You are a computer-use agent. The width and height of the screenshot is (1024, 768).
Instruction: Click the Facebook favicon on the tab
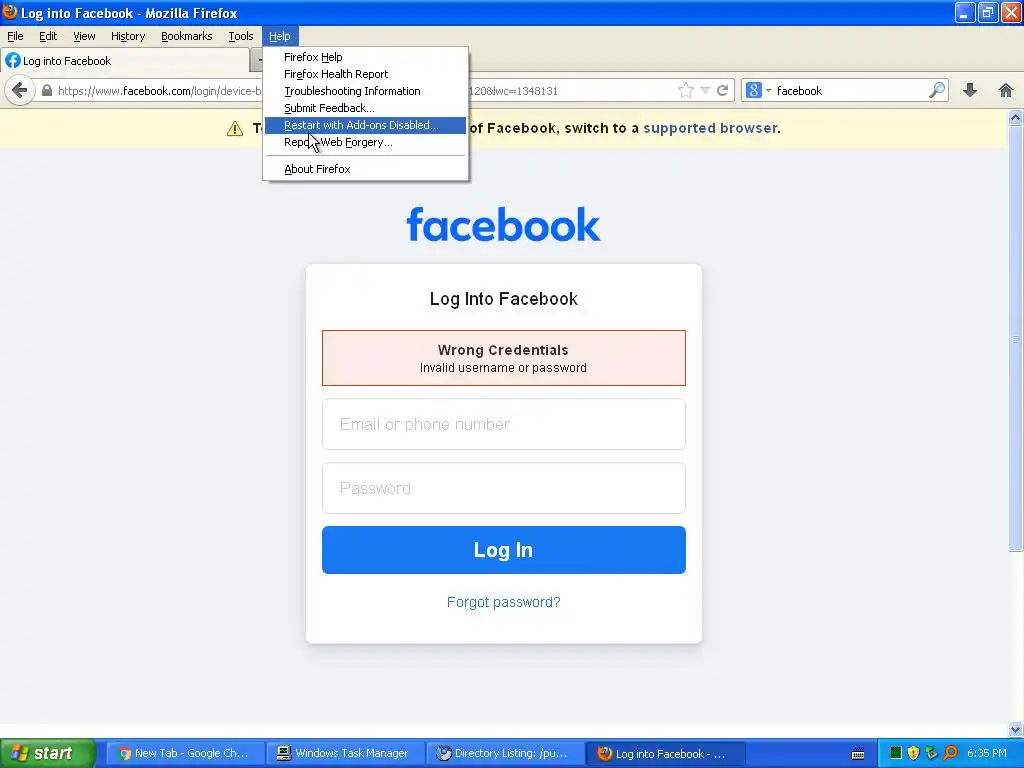12,61
